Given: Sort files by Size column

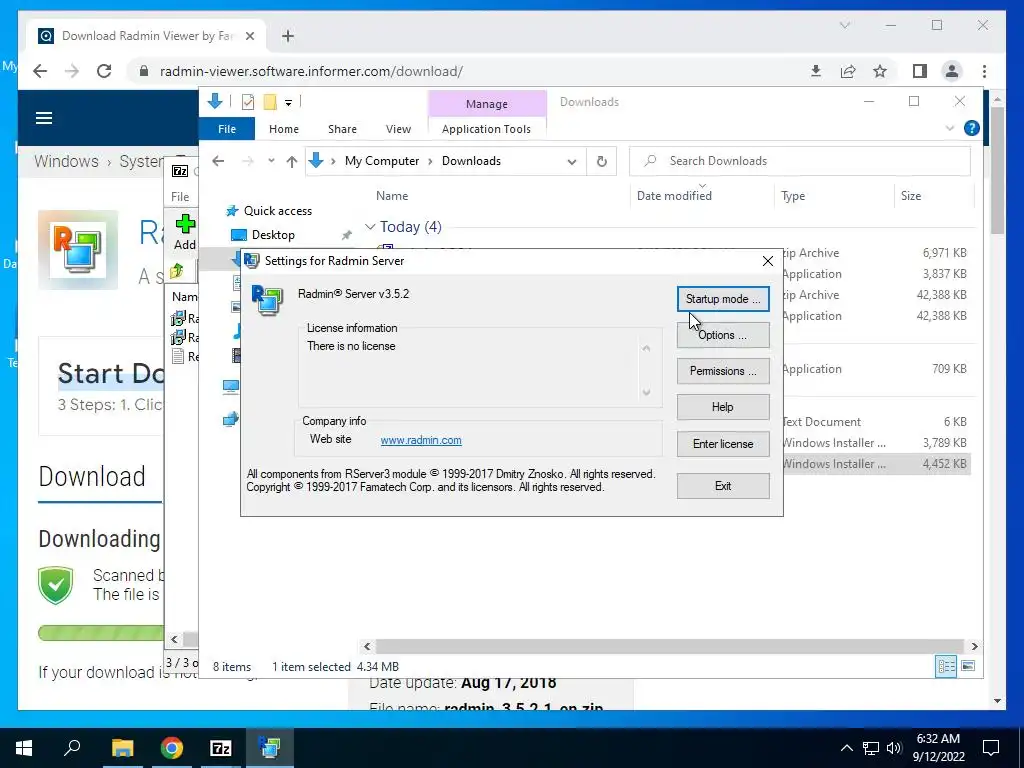Looking at the screenshot, I should (910, 196).
